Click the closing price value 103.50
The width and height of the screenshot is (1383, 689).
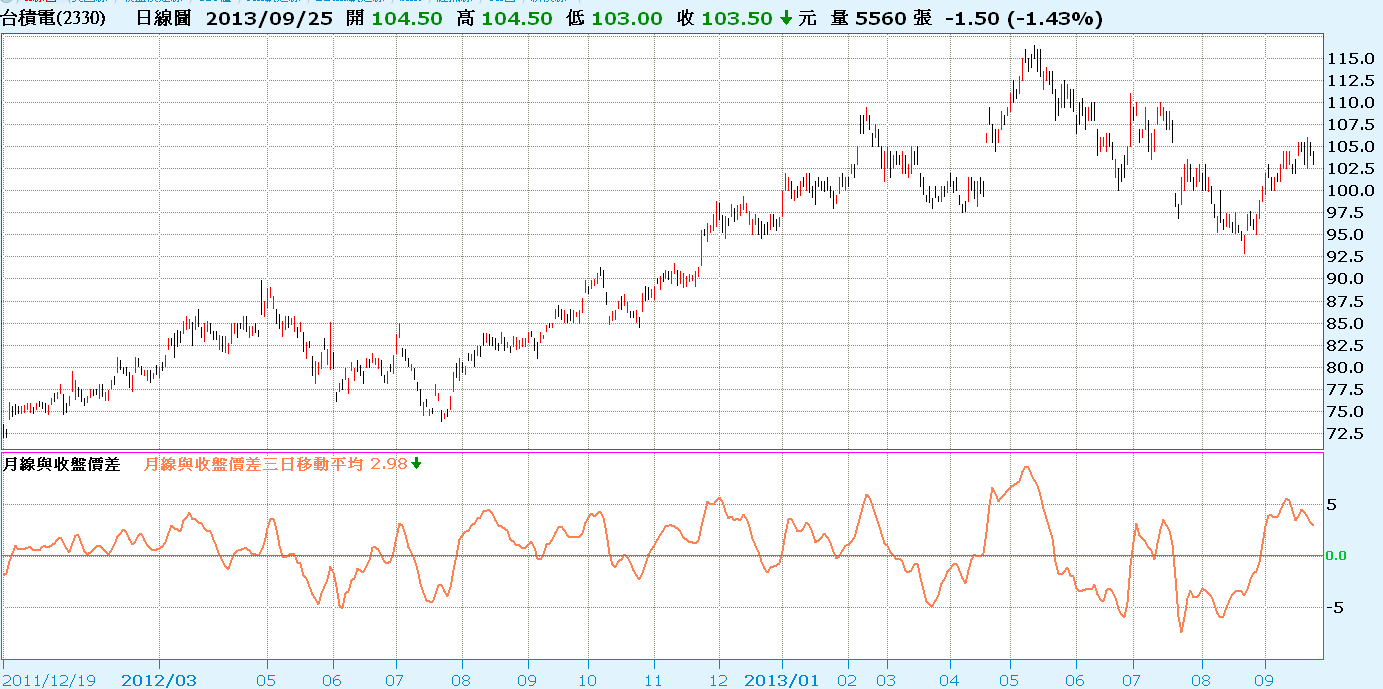(x=738, y=18)
